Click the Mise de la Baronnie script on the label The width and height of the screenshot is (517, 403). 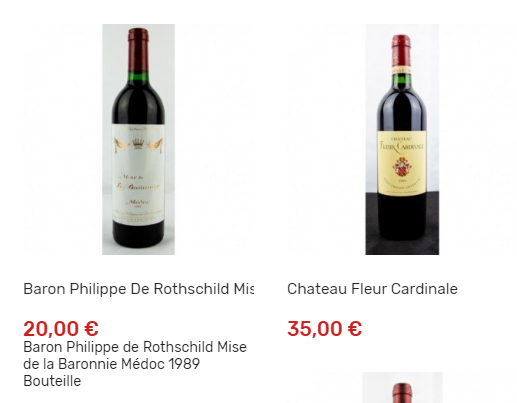coord(138,182)
